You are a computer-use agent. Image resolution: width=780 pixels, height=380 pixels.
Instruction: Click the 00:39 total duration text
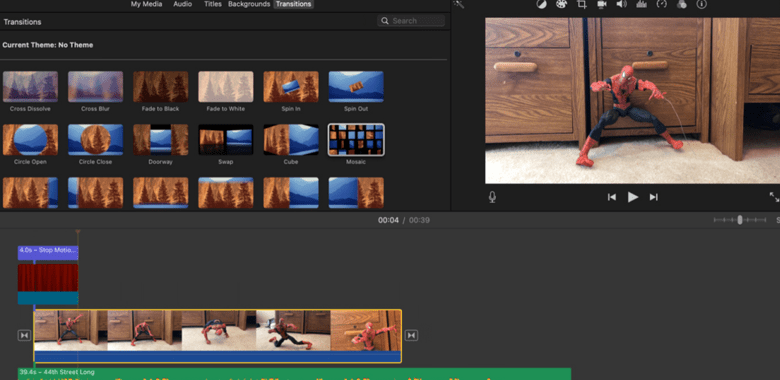pos(419,220)
